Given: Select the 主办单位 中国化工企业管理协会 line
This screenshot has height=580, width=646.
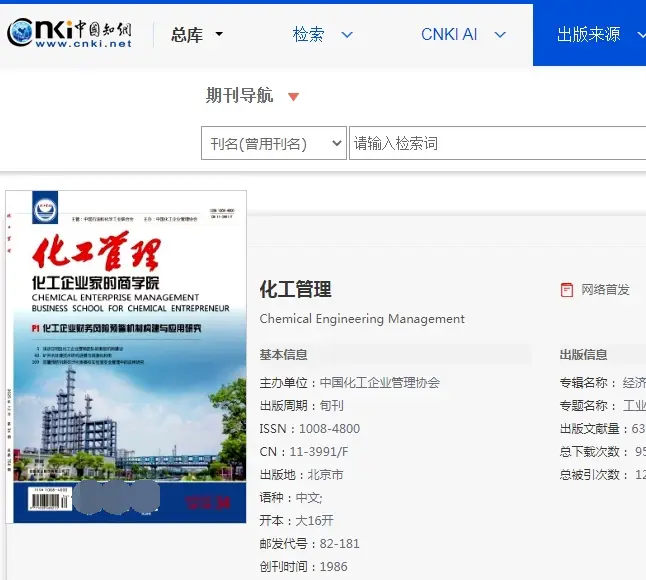Looking at the screenshot, I should point(350,383).
